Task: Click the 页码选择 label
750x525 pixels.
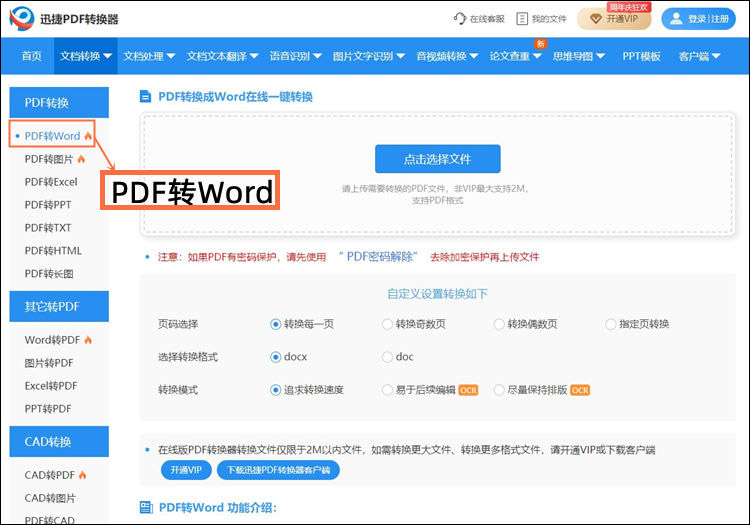Action: pyautogui.click(x=178, y=325)
